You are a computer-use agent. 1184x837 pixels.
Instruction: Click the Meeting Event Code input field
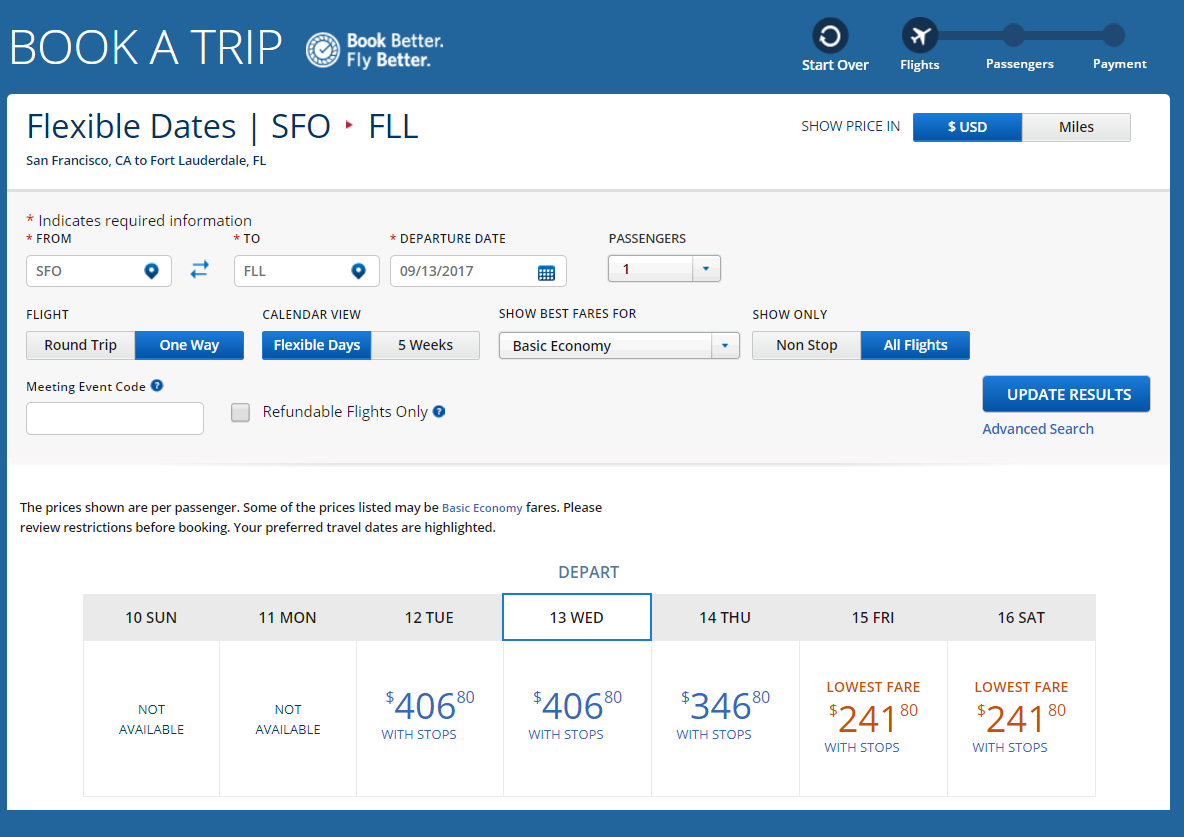(x=115, y=418)
